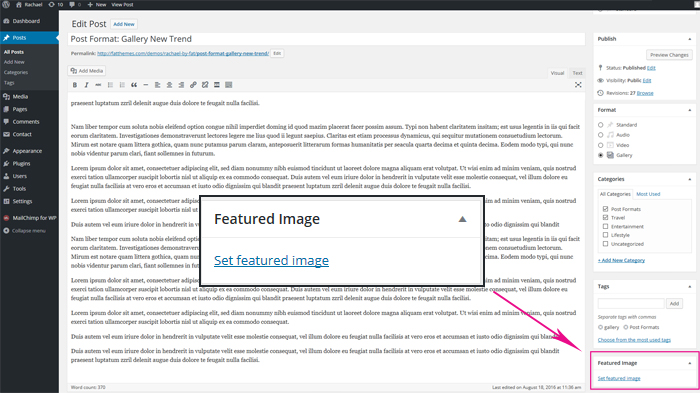Select the Video post format
Viewport: 700px width, 393px height.
tap(600, 145)
